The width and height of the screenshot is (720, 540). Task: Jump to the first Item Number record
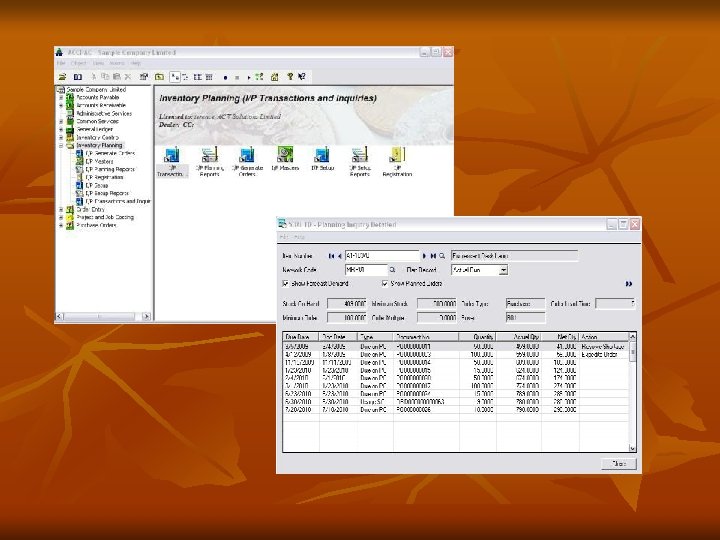[x=330, y=255]
